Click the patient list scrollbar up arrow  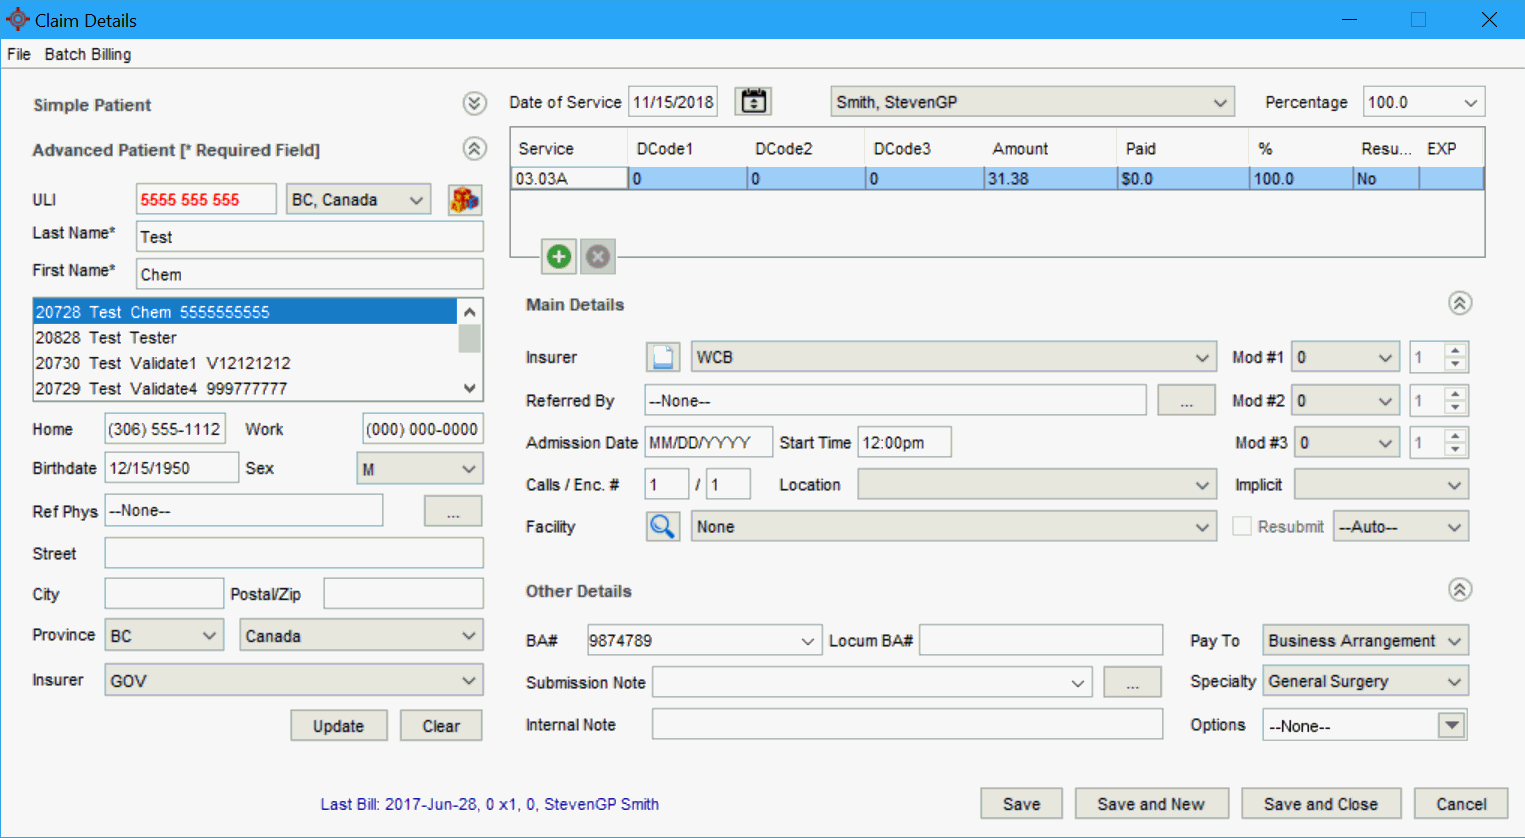[x=469, y=311]
